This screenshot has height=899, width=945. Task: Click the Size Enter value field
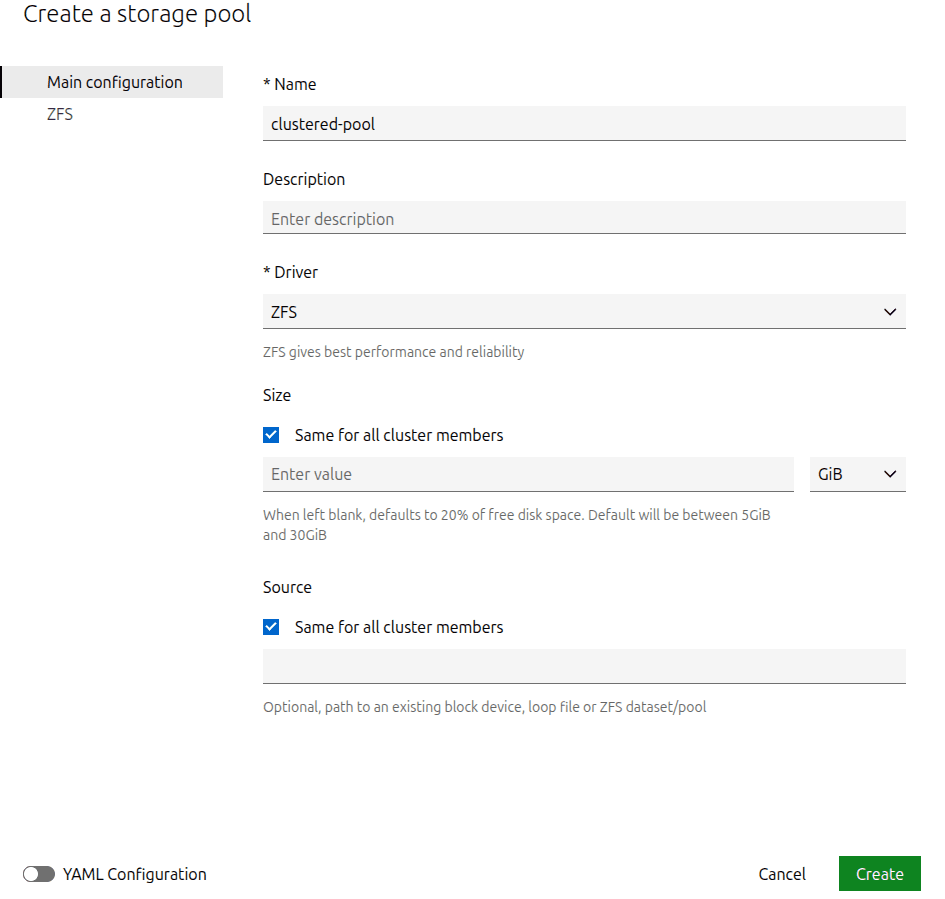coord(527,474)
